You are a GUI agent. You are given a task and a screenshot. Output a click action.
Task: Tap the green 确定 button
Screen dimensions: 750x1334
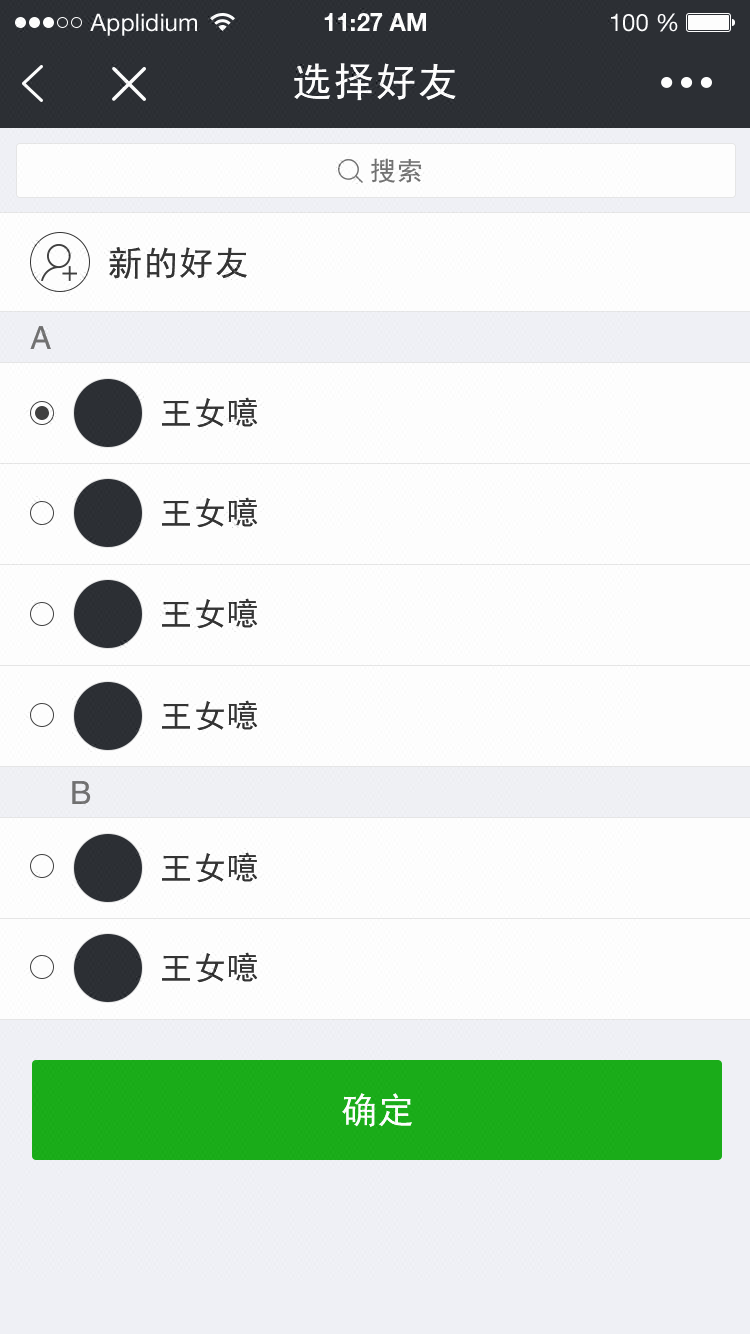[377, 1110]
